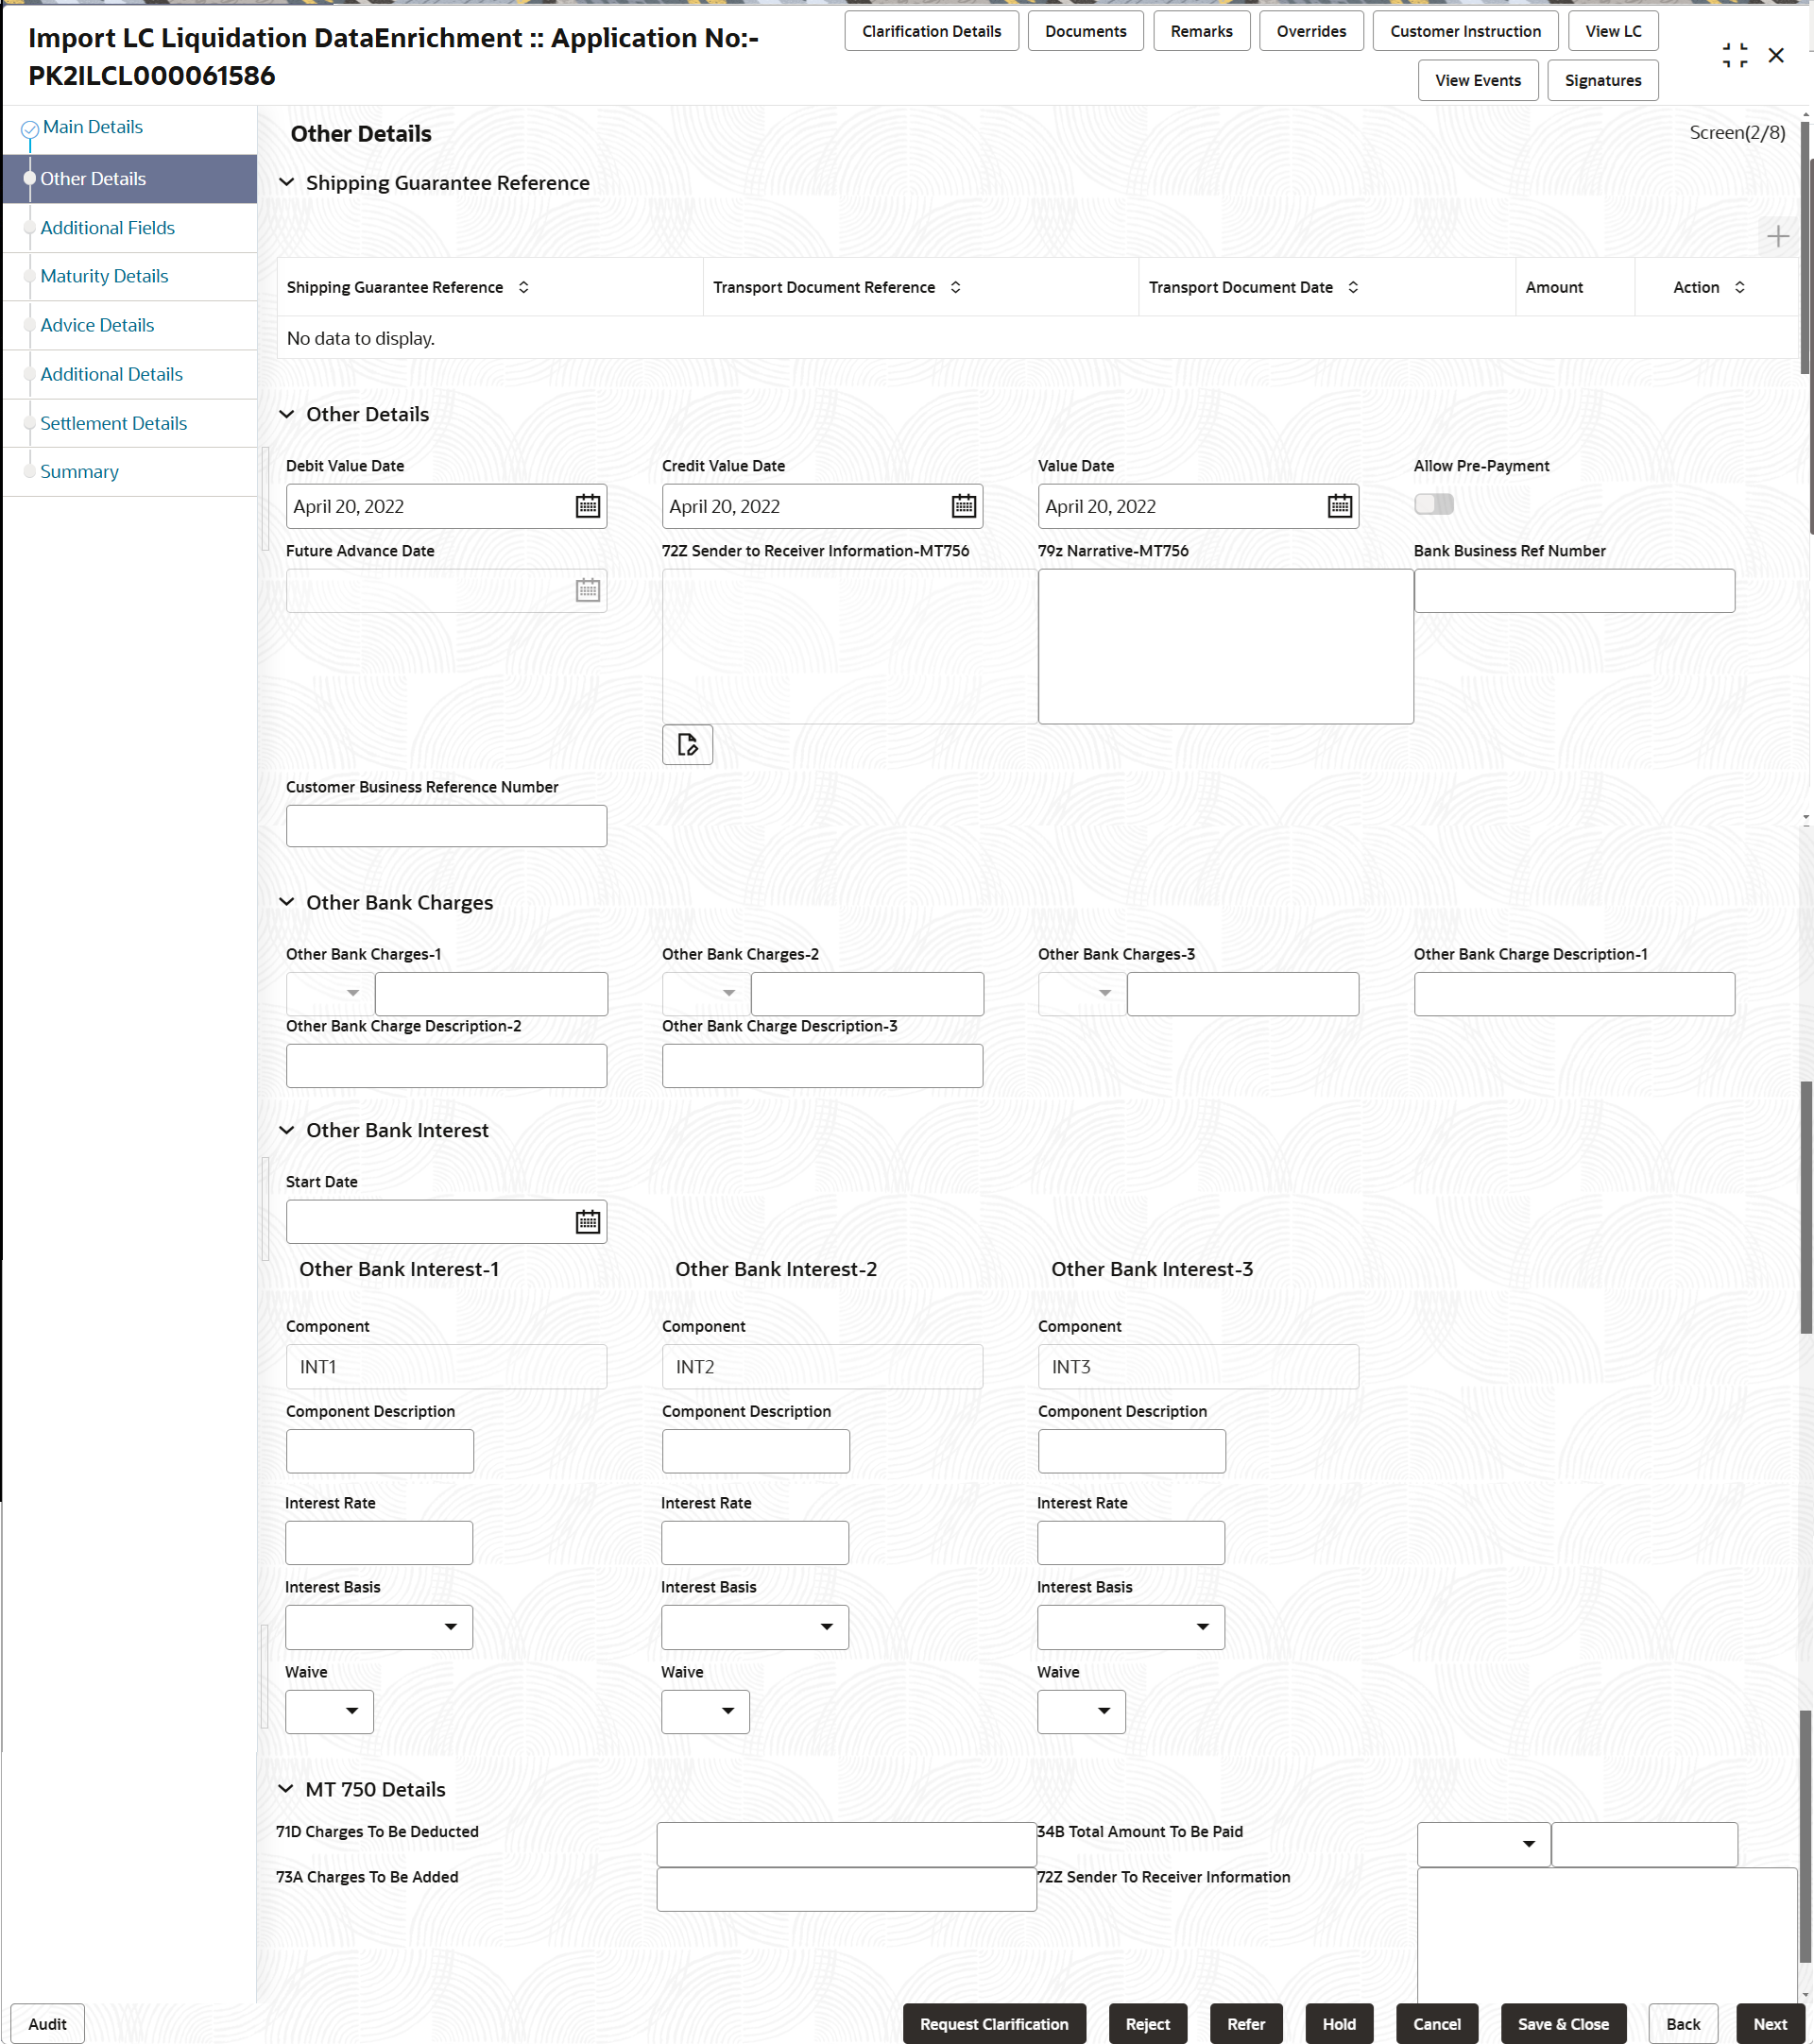
Task: Open Debit Value Date calendar picker
Action: tap(587, 506)
